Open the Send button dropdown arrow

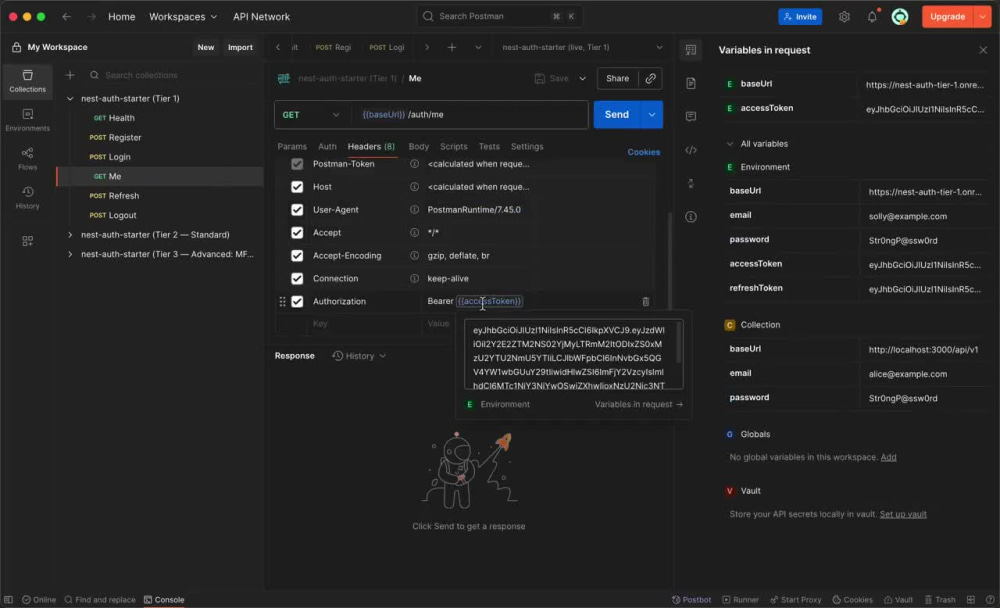[x=652, y=115]
